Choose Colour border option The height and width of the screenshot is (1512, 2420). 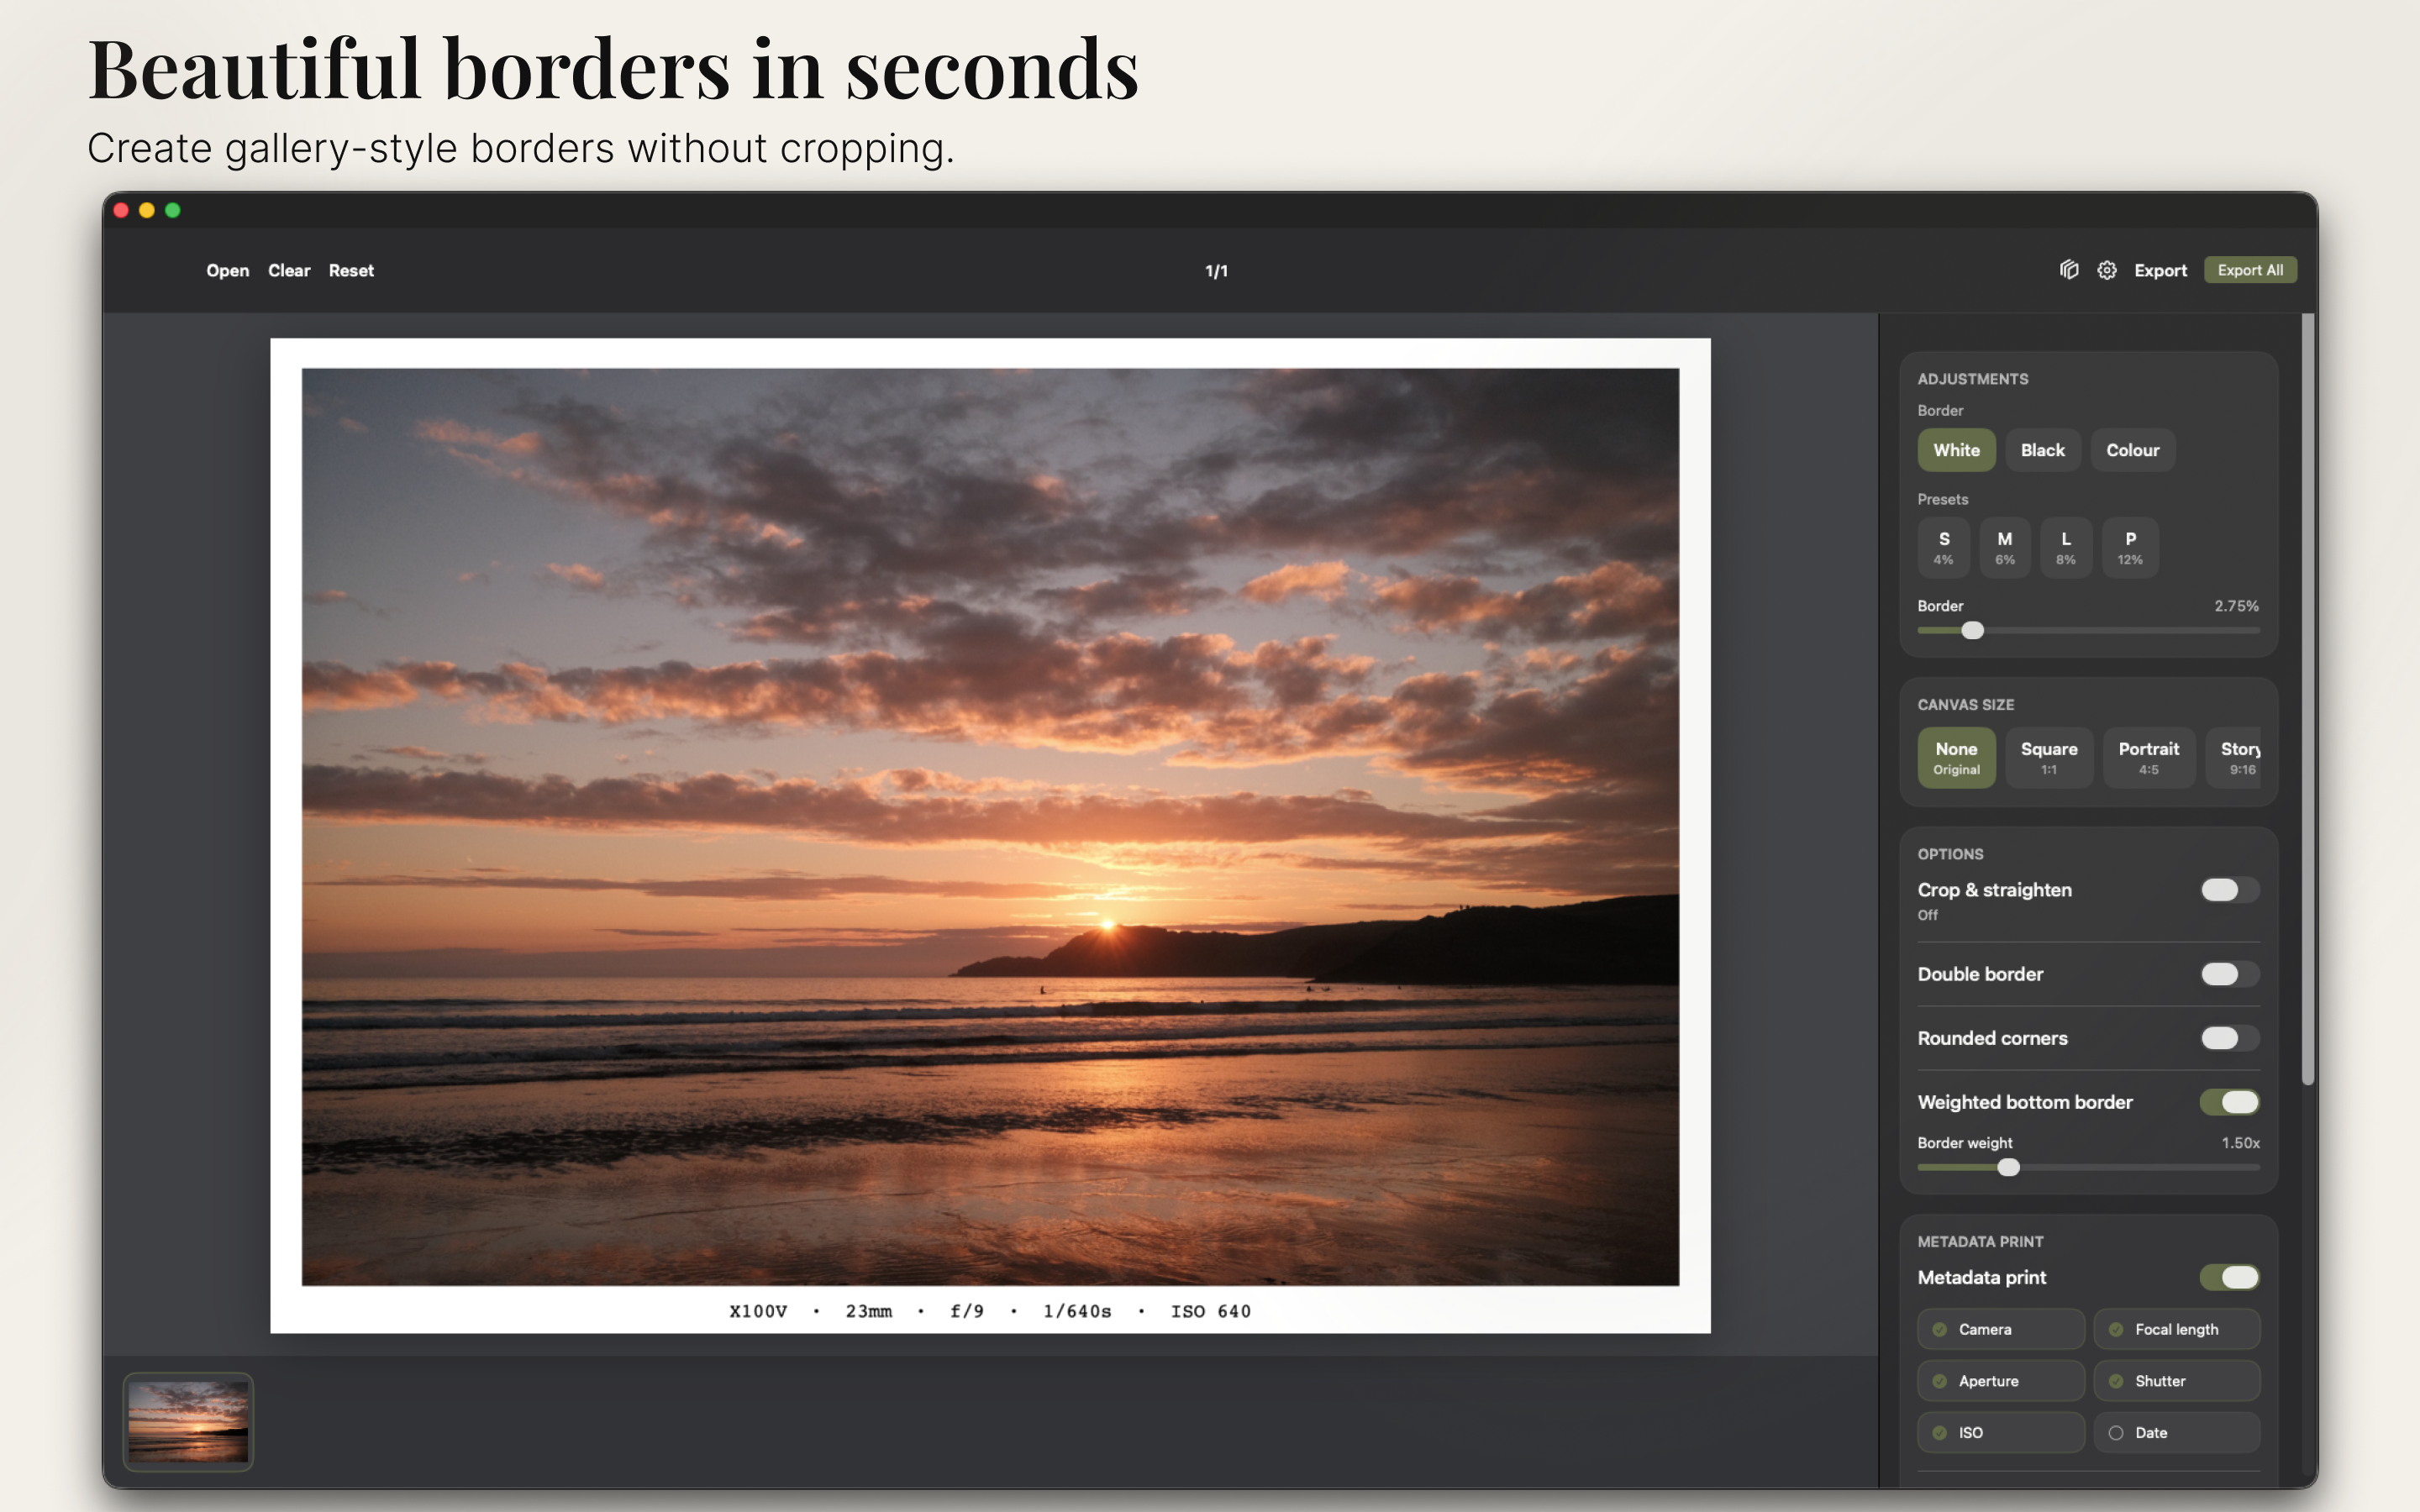(2132, 450)
